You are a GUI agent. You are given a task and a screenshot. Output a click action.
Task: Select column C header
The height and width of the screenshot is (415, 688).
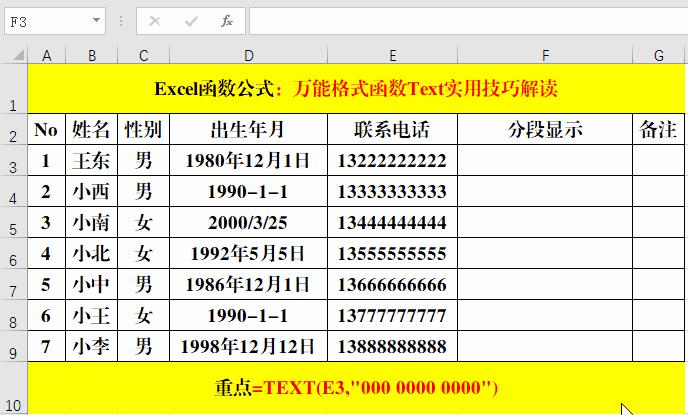coord(143,55)
